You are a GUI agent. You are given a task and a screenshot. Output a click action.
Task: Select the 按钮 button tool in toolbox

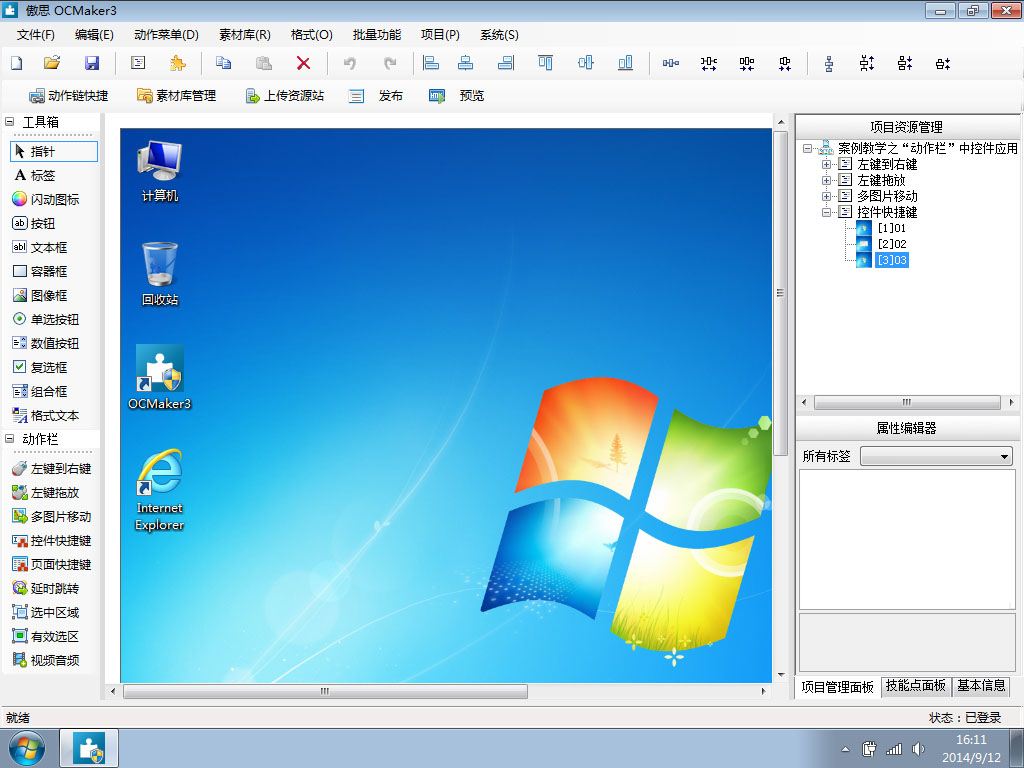pos(34,223)
